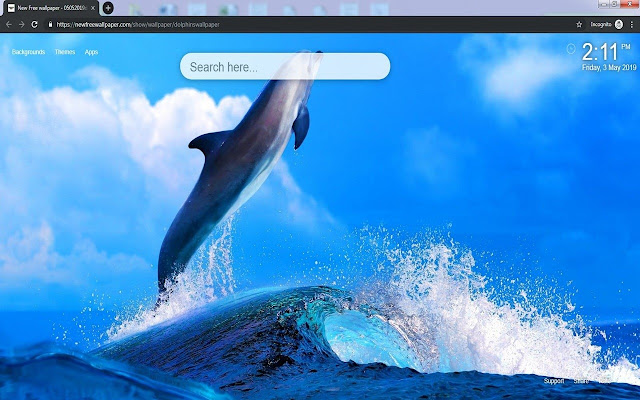Viewport: 640px width, 400px height.
Task: Close the New Free wallpaper tab
Action: coord(93,8)
